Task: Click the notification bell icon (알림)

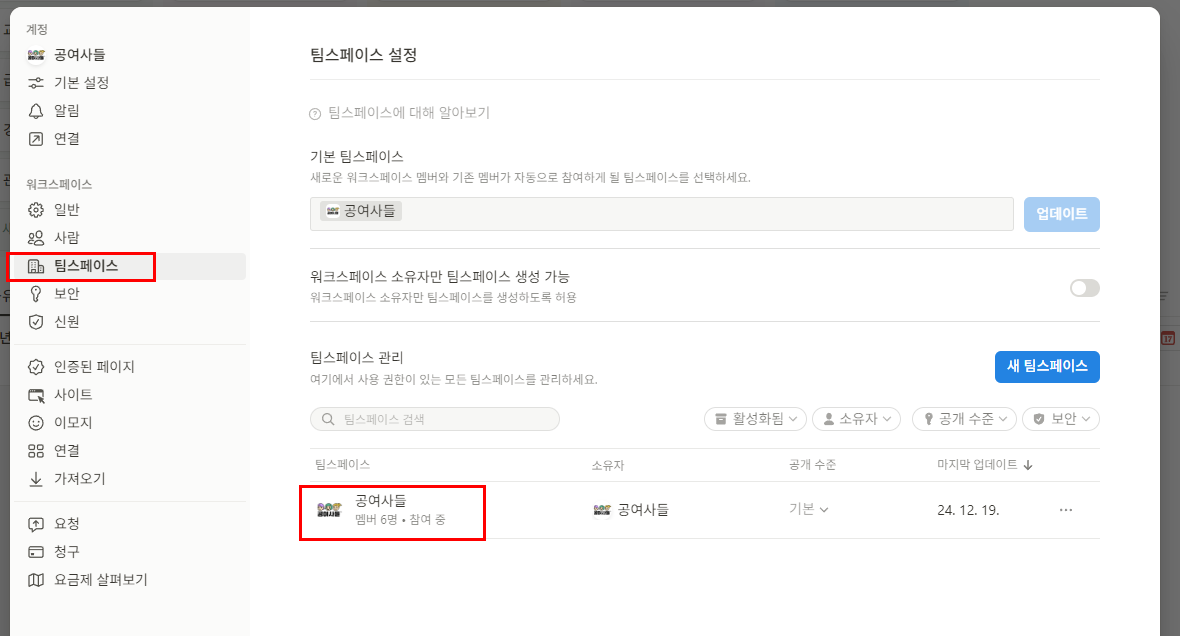Action: [36, 111]
